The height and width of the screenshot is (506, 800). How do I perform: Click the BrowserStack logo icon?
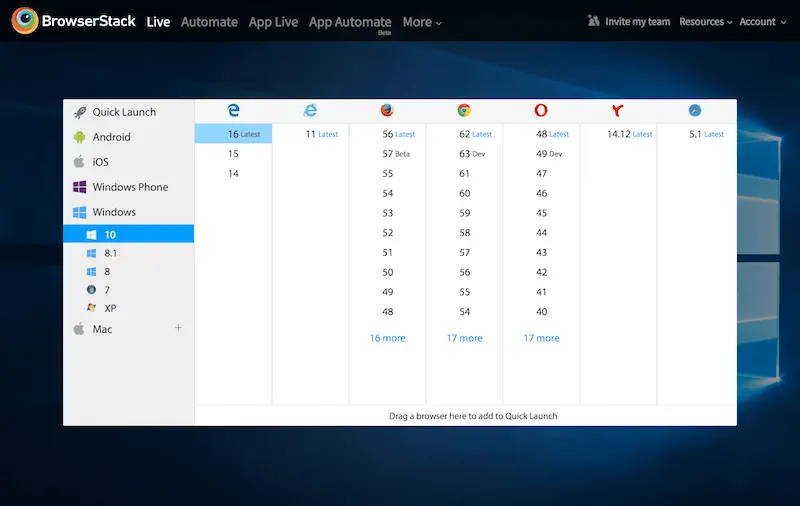click(24, 20)
